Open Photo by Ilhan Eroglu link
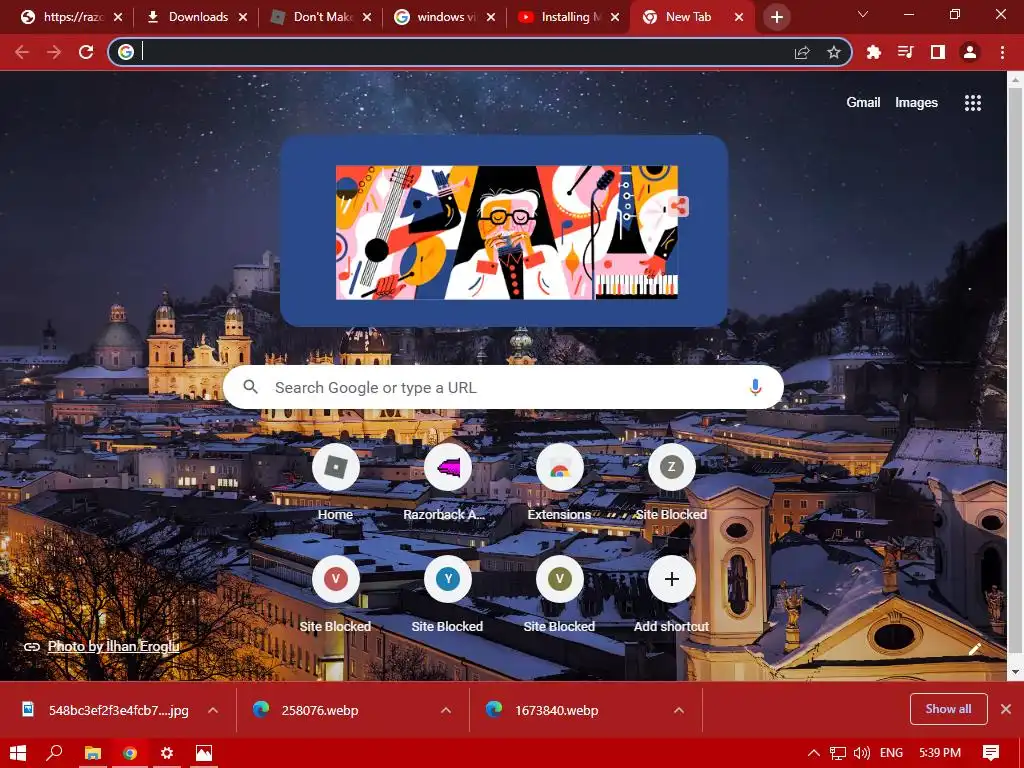This screenshot has width=1024, height=768. (113, 647)
